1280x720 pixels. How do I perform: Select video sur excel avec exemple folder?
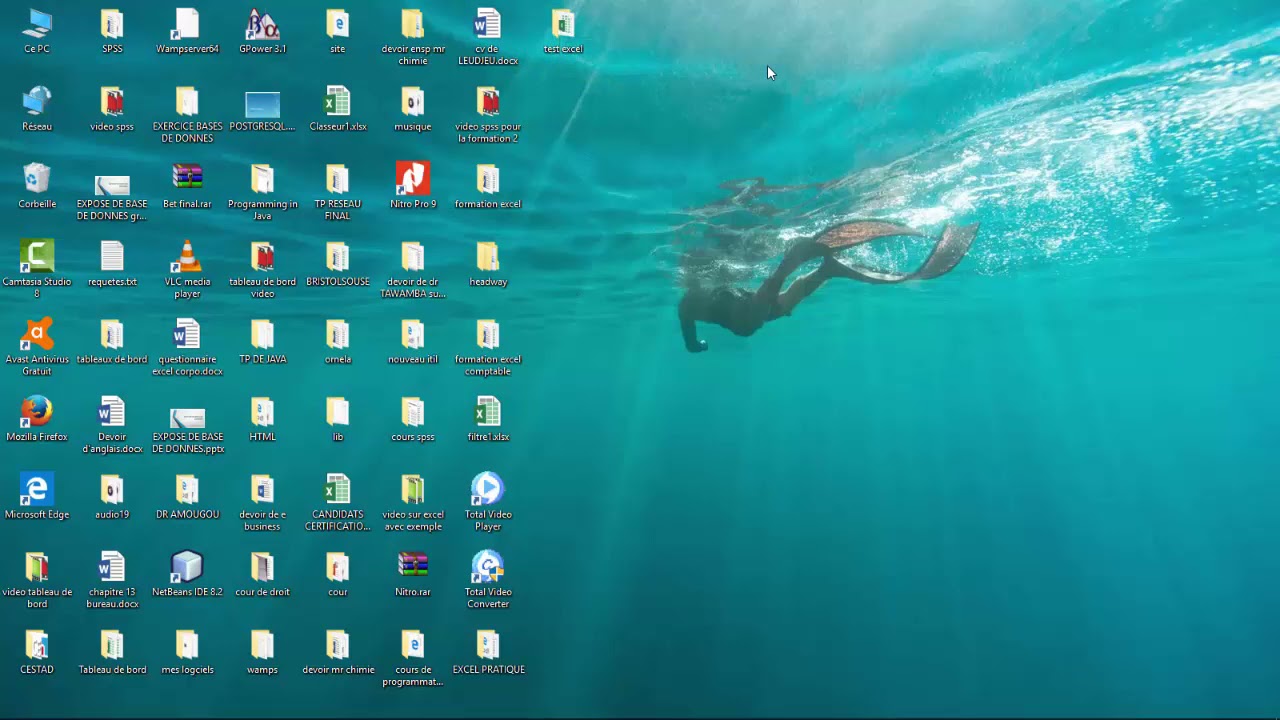click(x=413, y=502)
